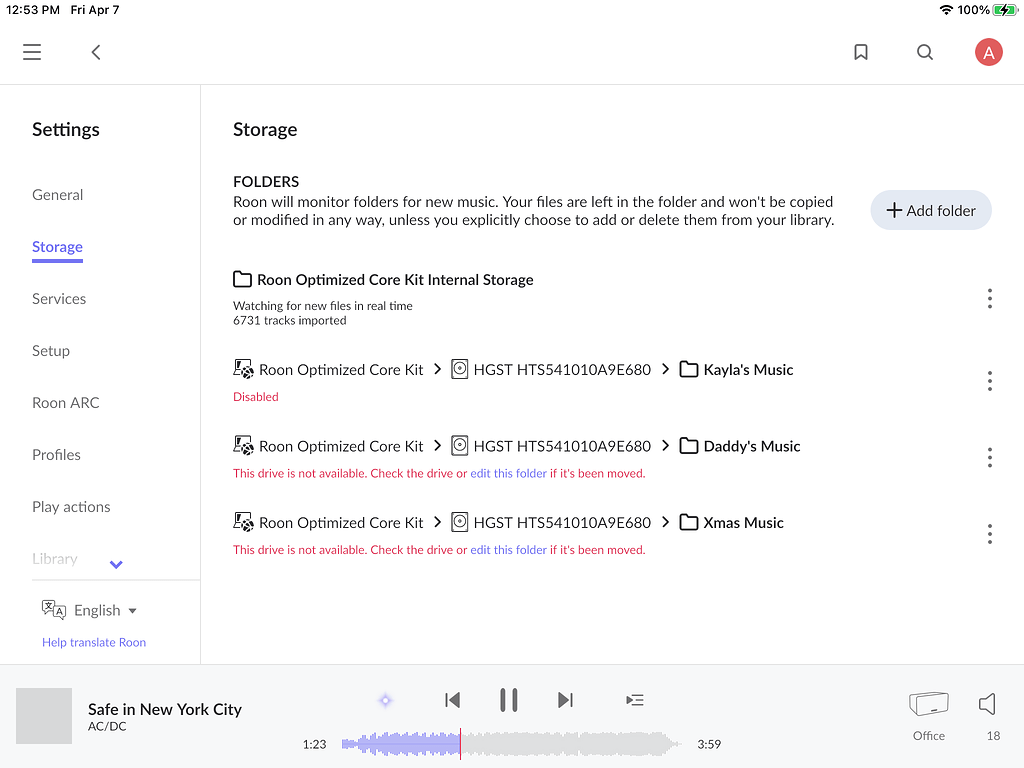Click the Add folder button
This screenshot has width=1024, height=768.
[930, 210]
